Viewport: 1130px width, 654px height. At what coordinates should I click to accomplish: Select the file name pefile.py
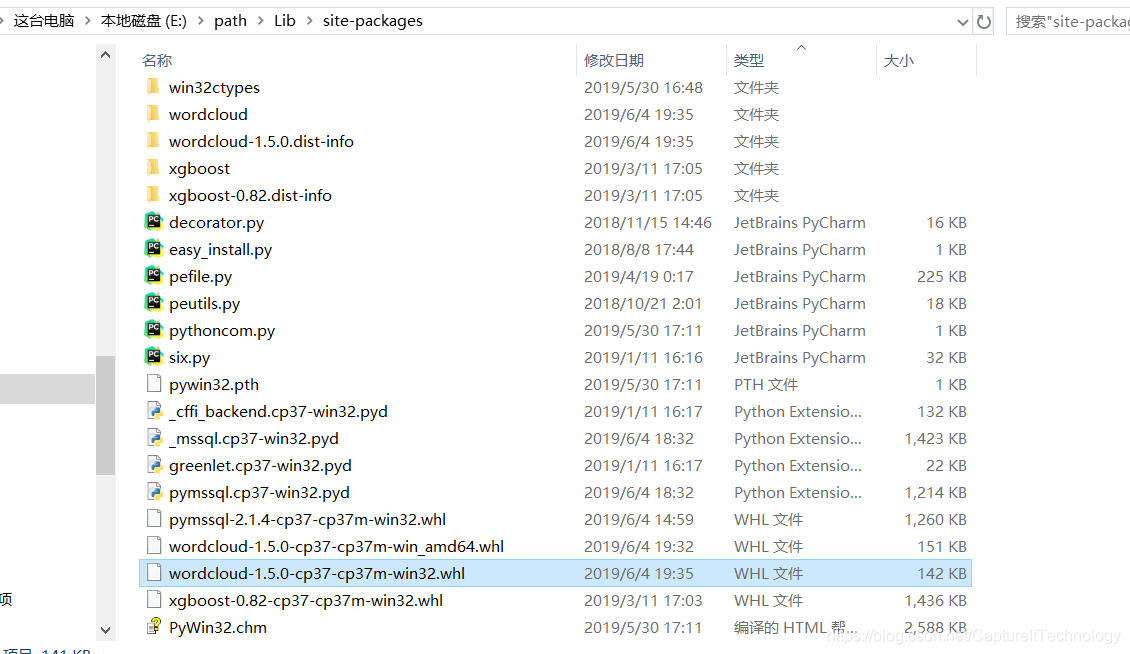(x=200, y=277)
